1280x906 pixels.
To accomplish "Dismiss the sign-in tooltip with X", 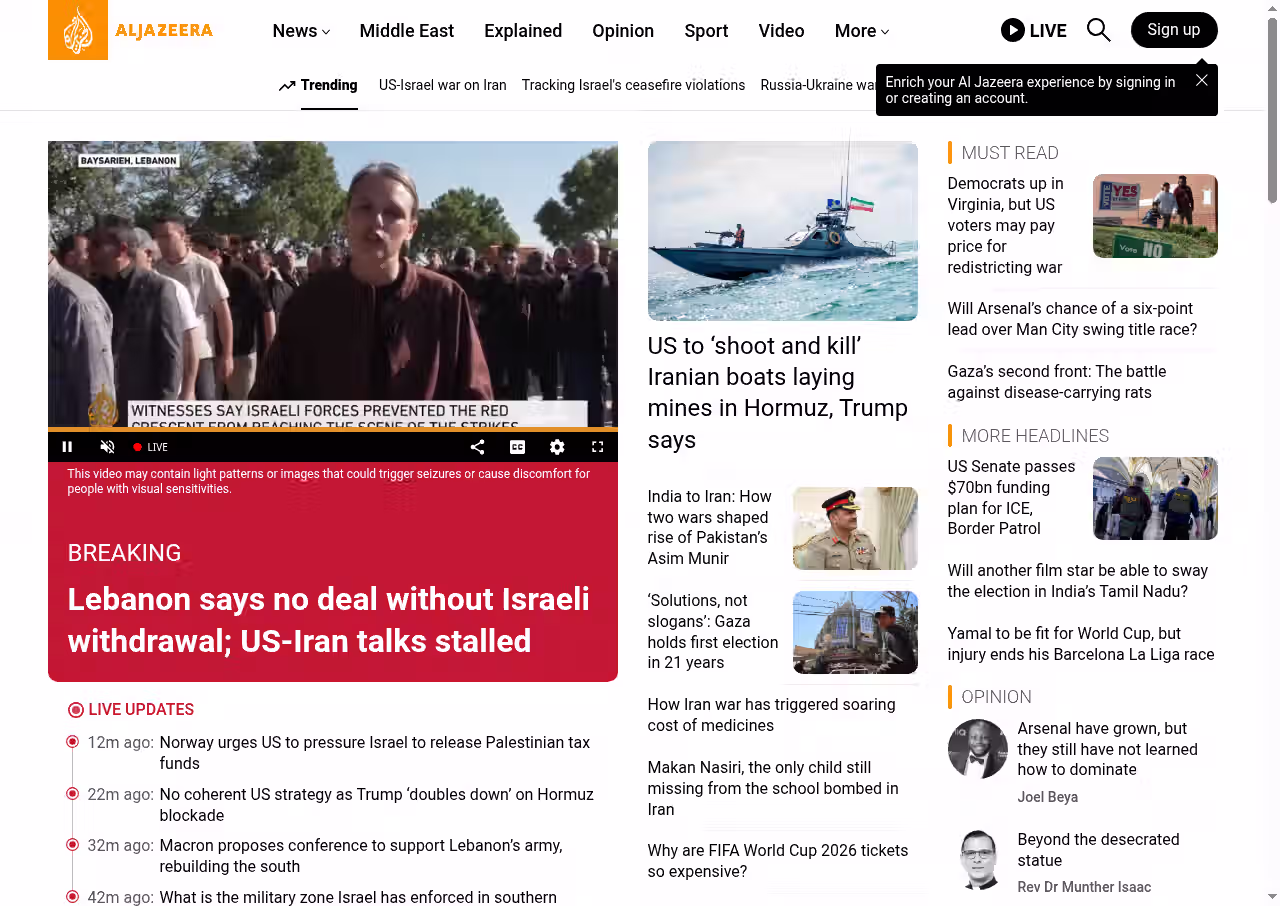I will tap(1201, 80).
